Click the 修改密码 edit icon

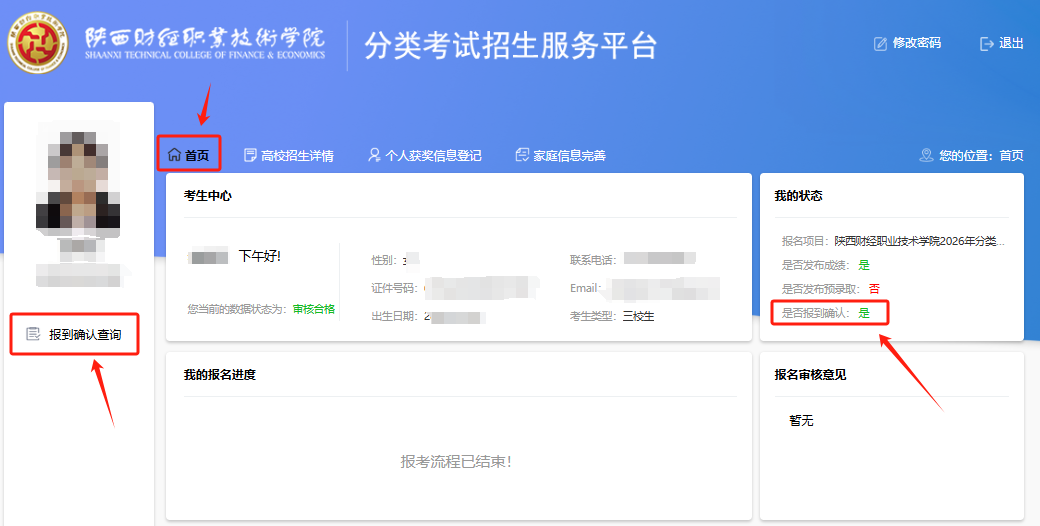[880, 43]
